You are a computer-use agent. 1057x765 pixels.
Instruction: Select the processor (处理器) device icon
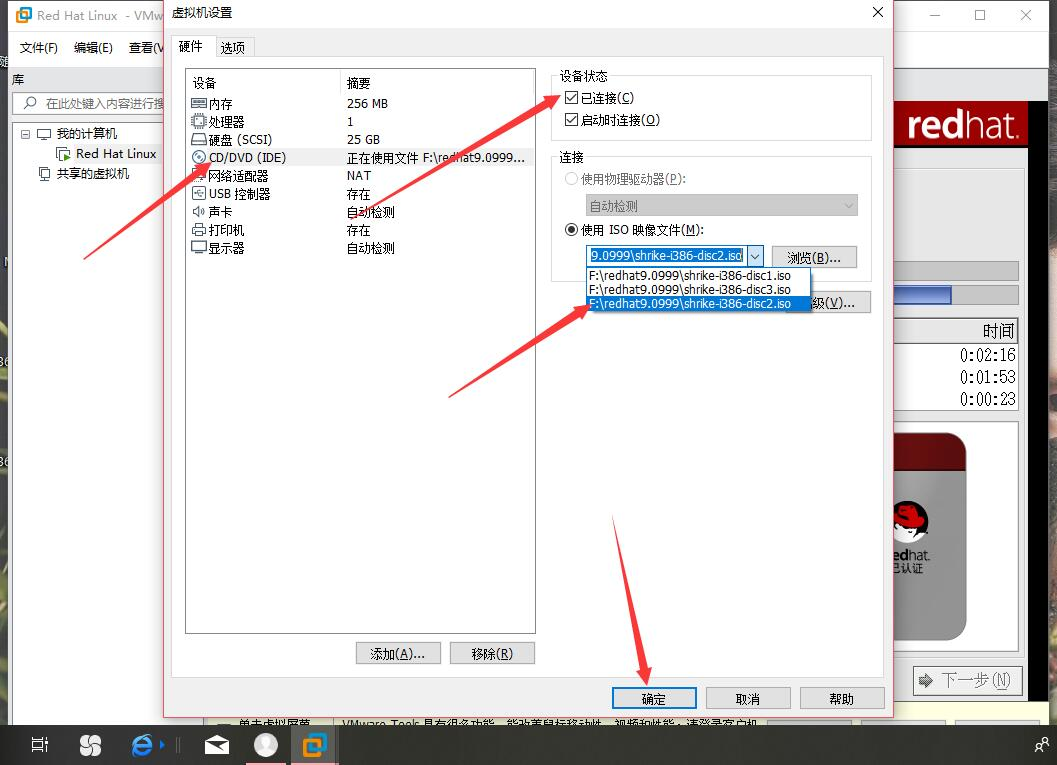tap(199, 121)
